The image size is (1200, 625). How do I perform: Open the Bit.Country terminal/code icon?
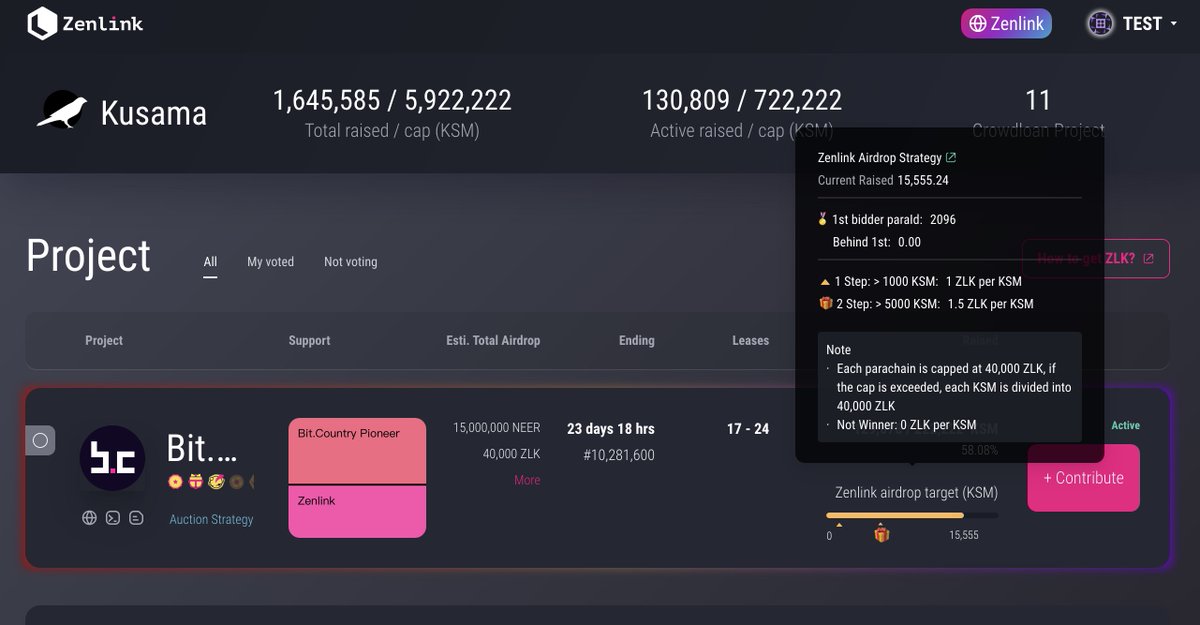(113, 518)
